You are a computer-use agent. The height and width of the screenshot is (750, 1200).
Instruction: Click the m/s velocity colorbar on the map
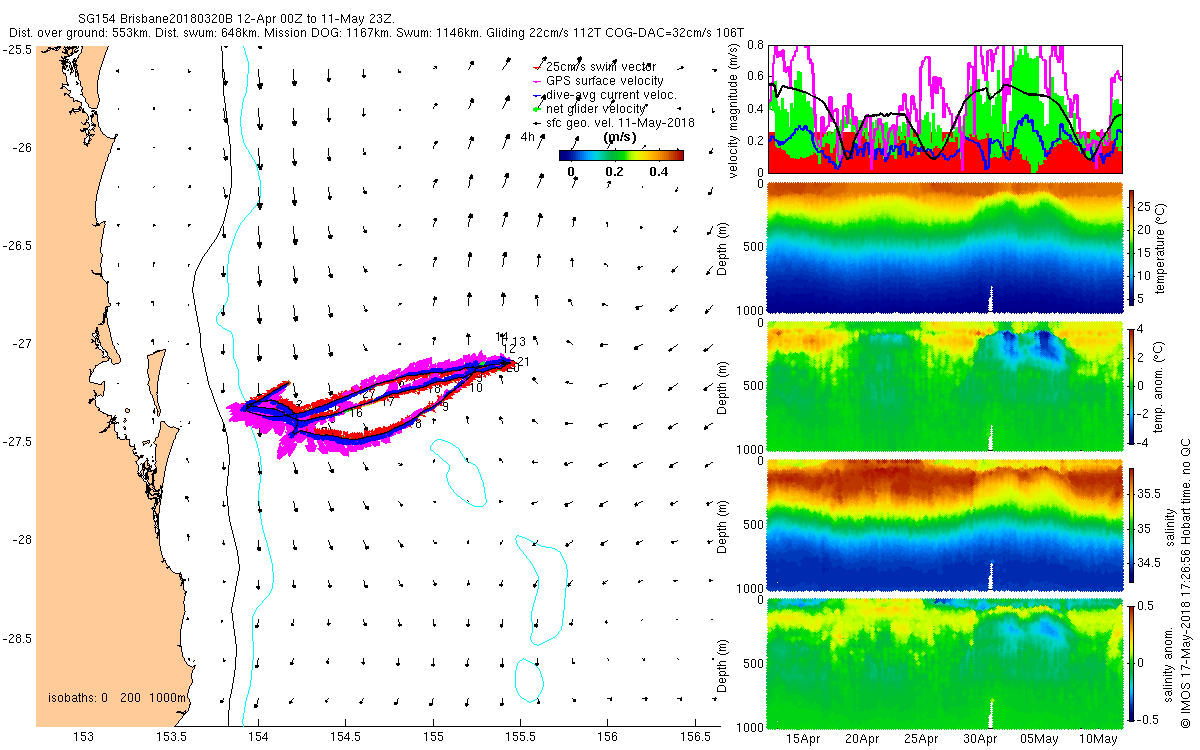(621, 155)
